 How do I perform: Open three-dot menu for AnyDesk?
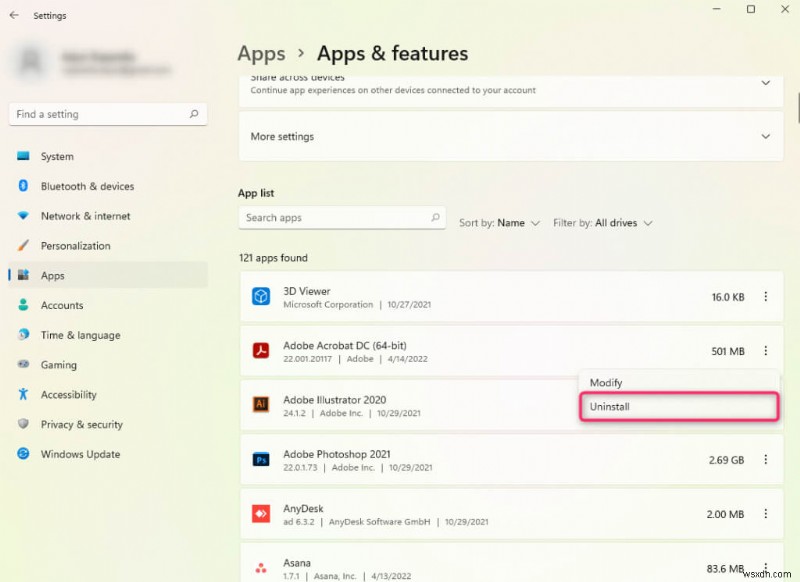(765, 514)
